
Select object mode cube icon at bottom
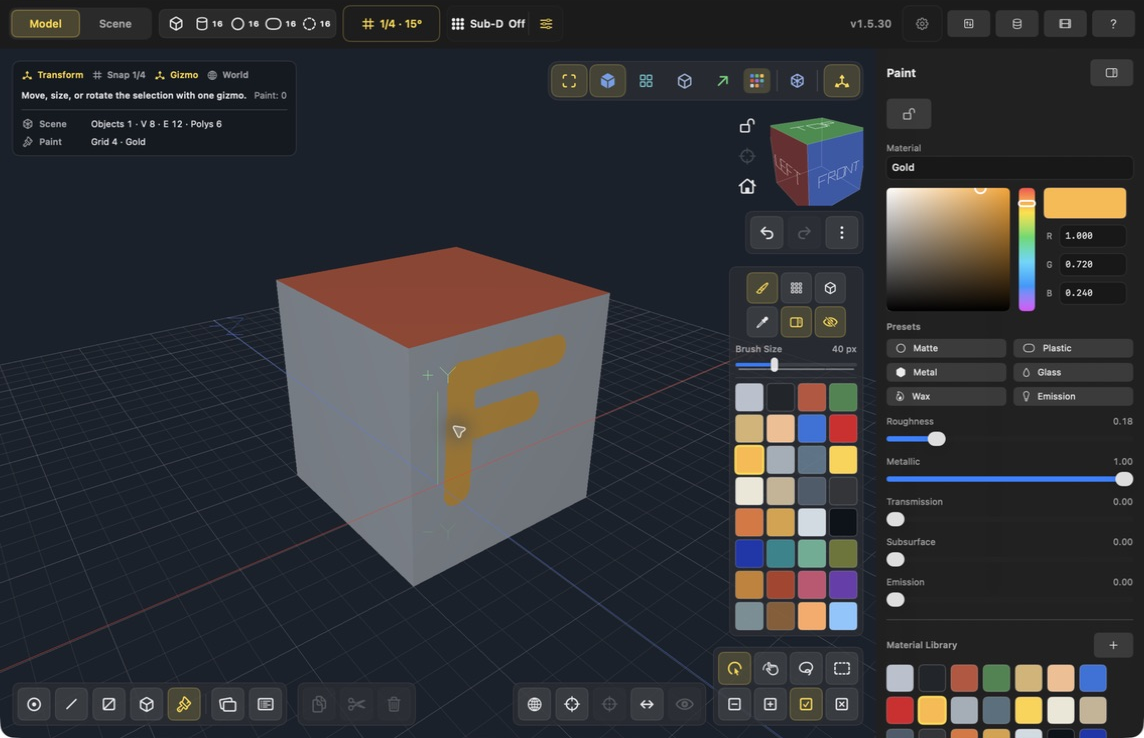pos(146,704)
